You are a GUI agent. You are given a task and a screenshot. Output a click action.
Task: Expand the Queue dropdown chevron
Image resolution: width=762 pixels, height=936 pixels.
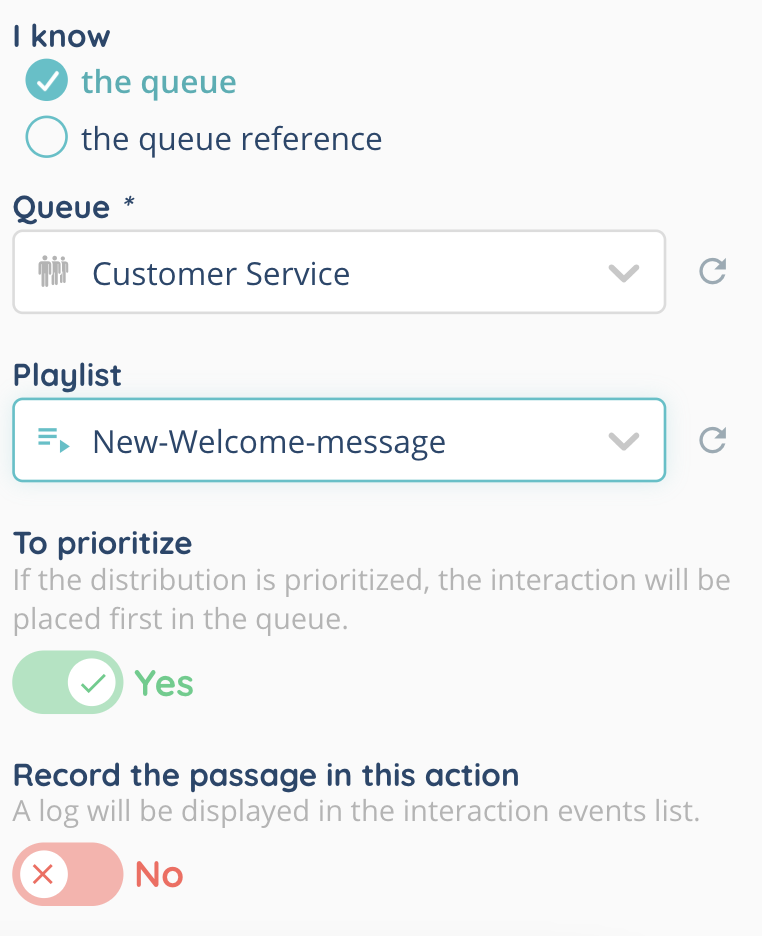tap(624, 273)
